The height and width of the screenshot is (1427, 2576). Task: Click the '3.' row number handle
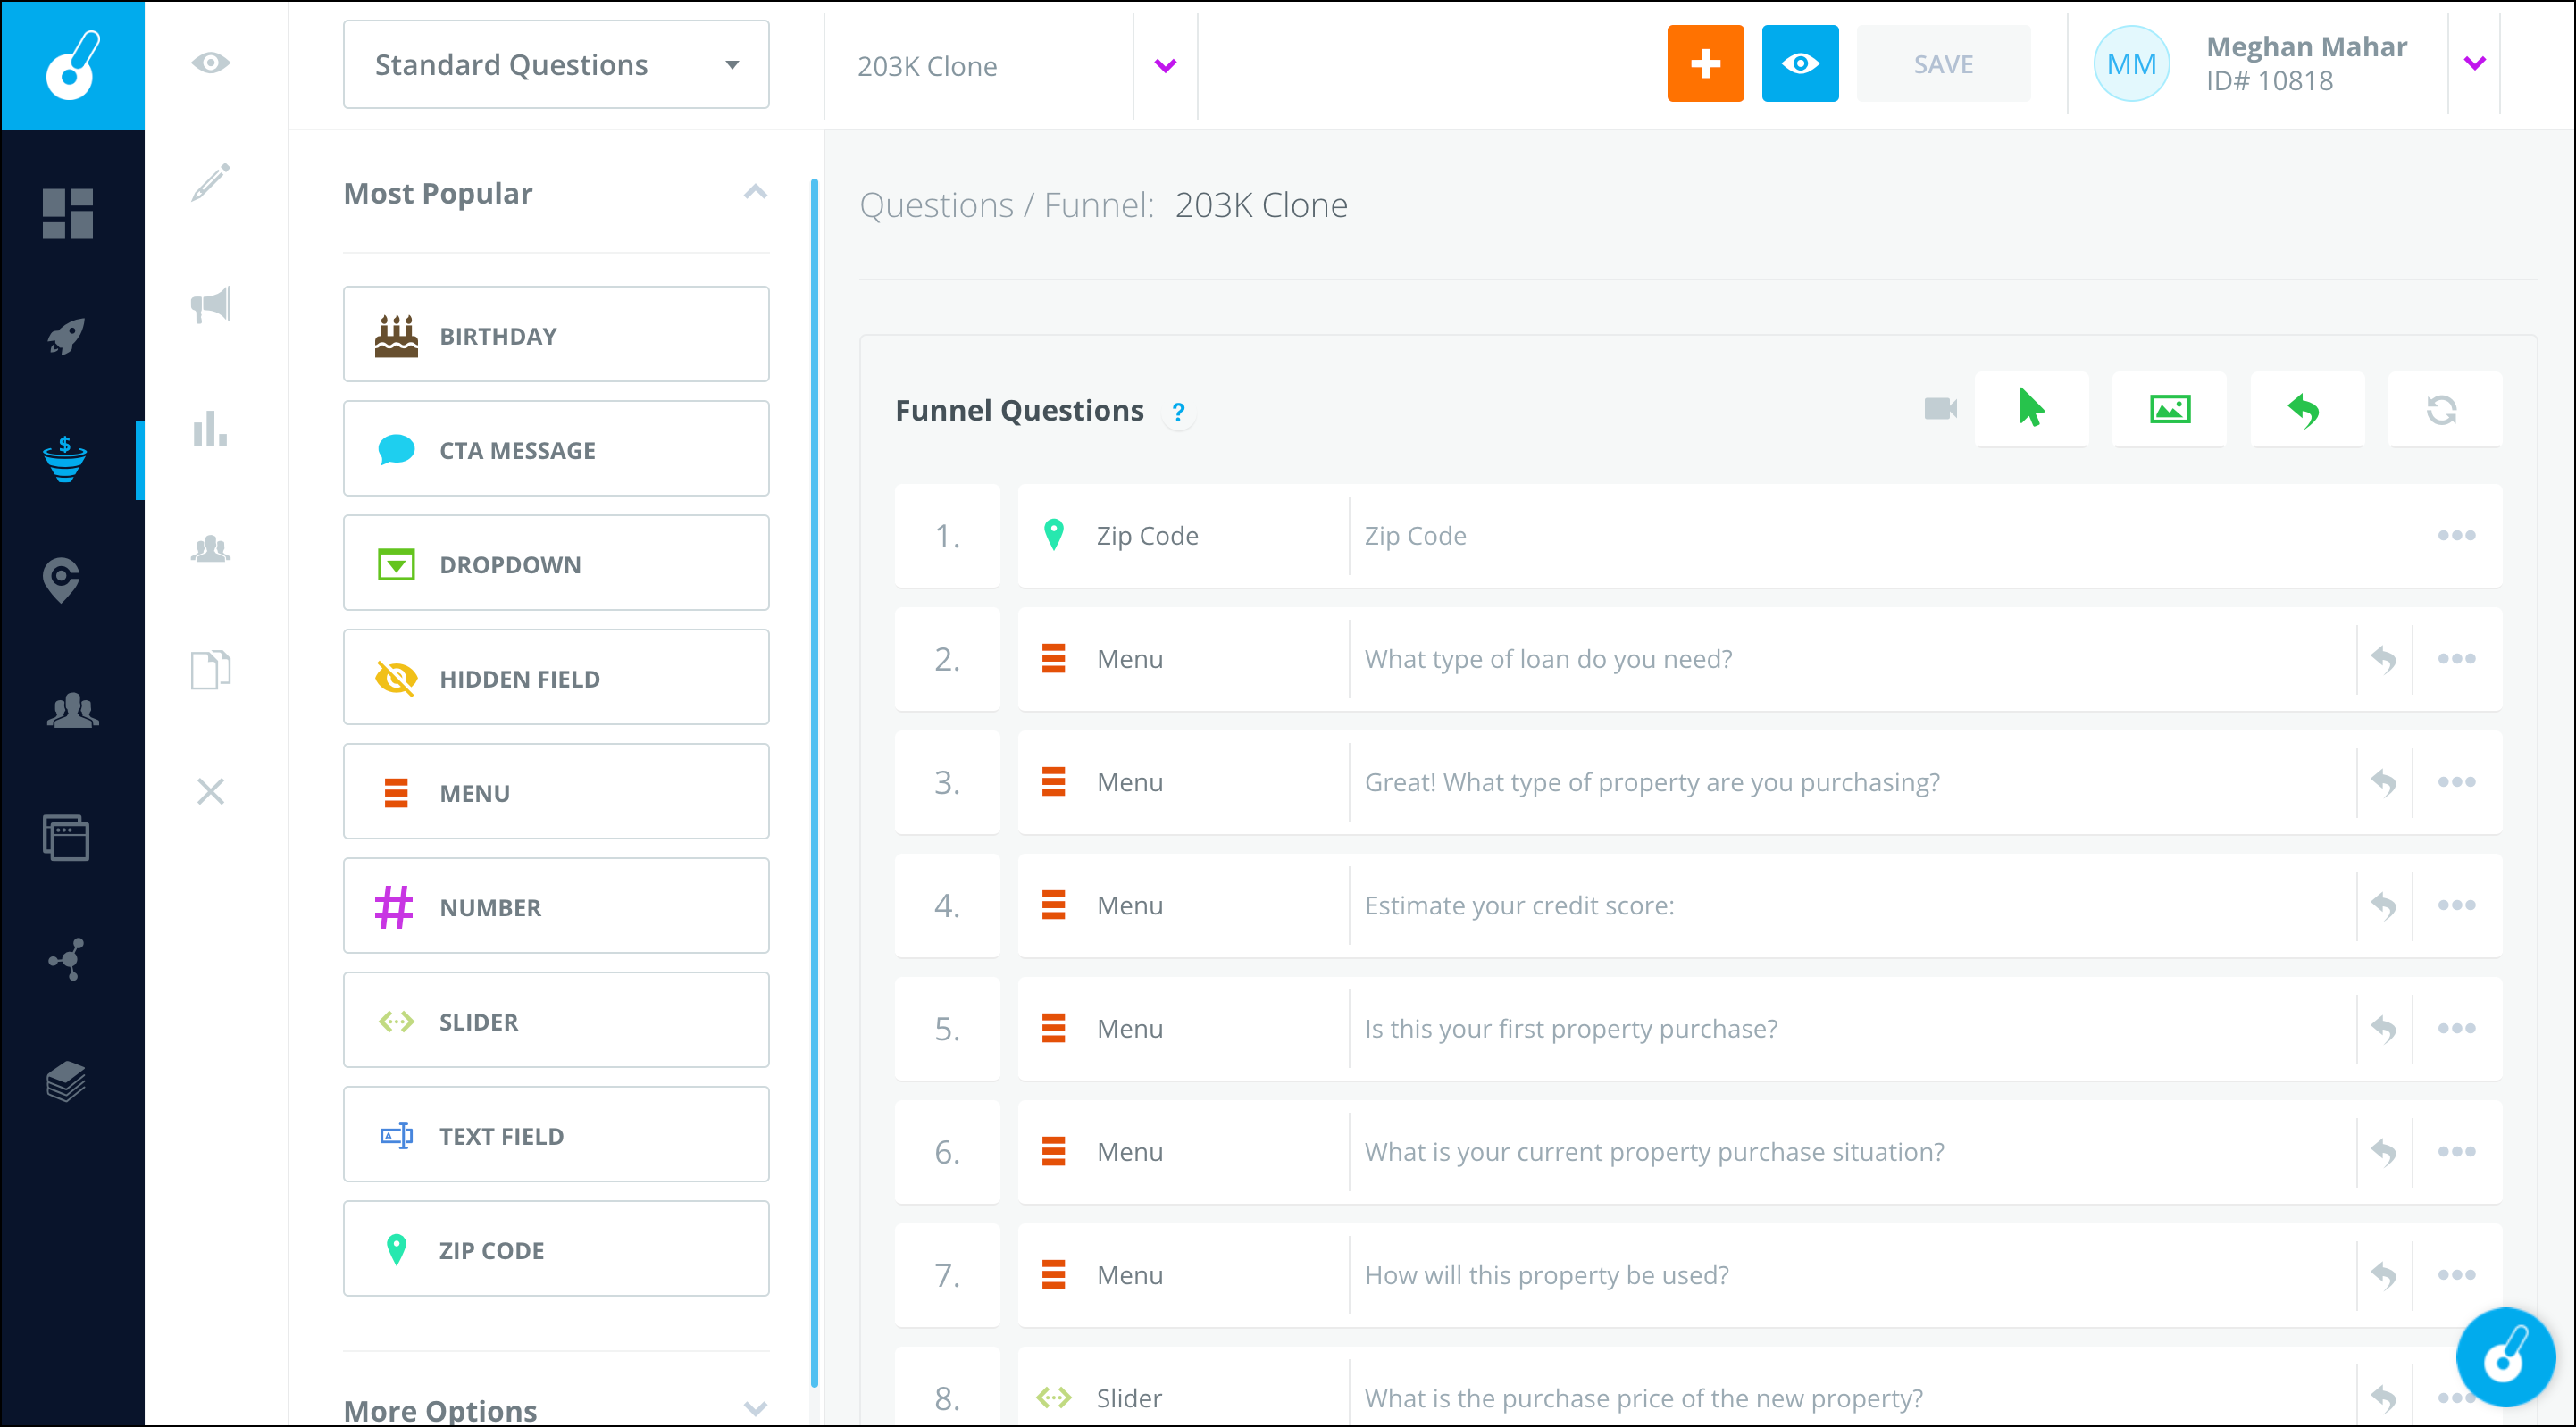tap(947, 782)
